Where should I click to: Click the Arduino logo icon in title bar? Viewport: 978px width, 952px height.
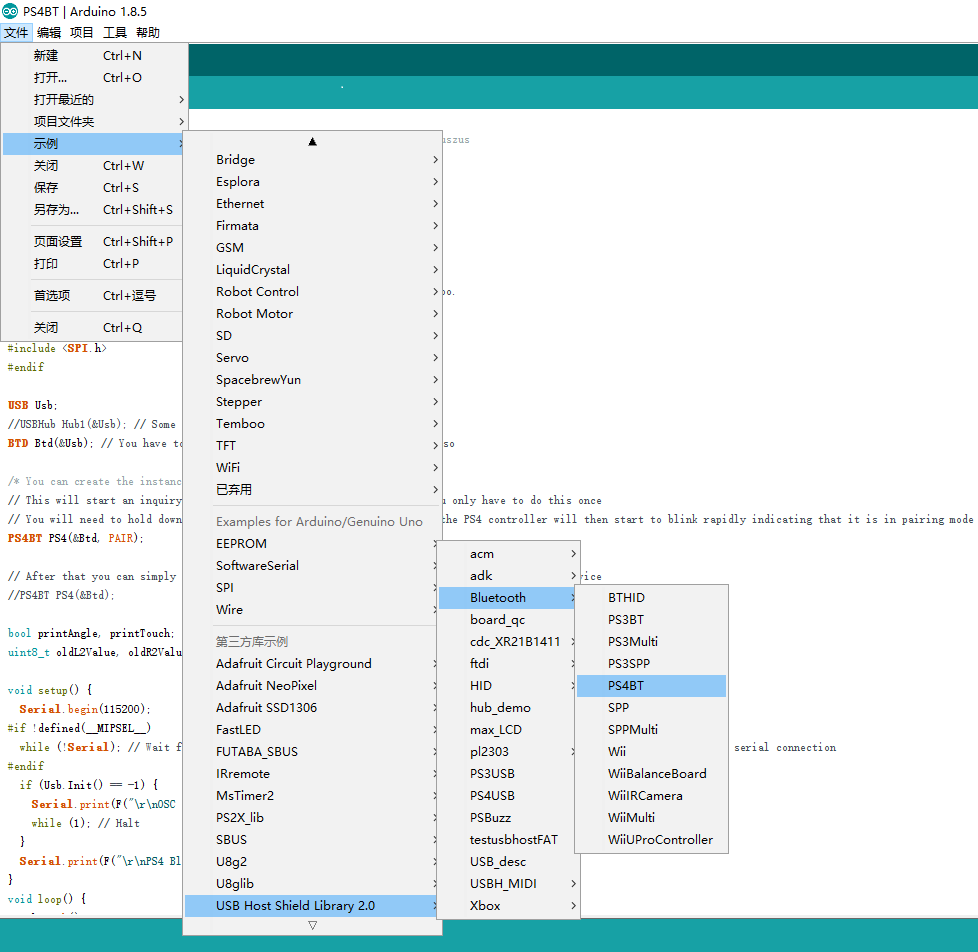(x=10, y=11)
